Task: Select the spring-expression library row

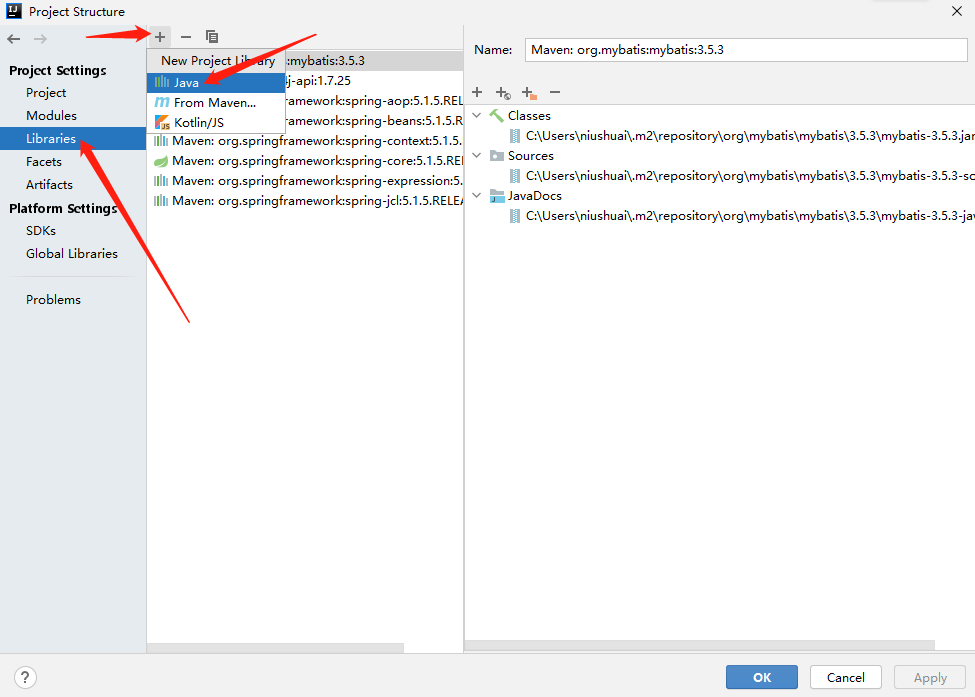Action: (x=305, y=181)
